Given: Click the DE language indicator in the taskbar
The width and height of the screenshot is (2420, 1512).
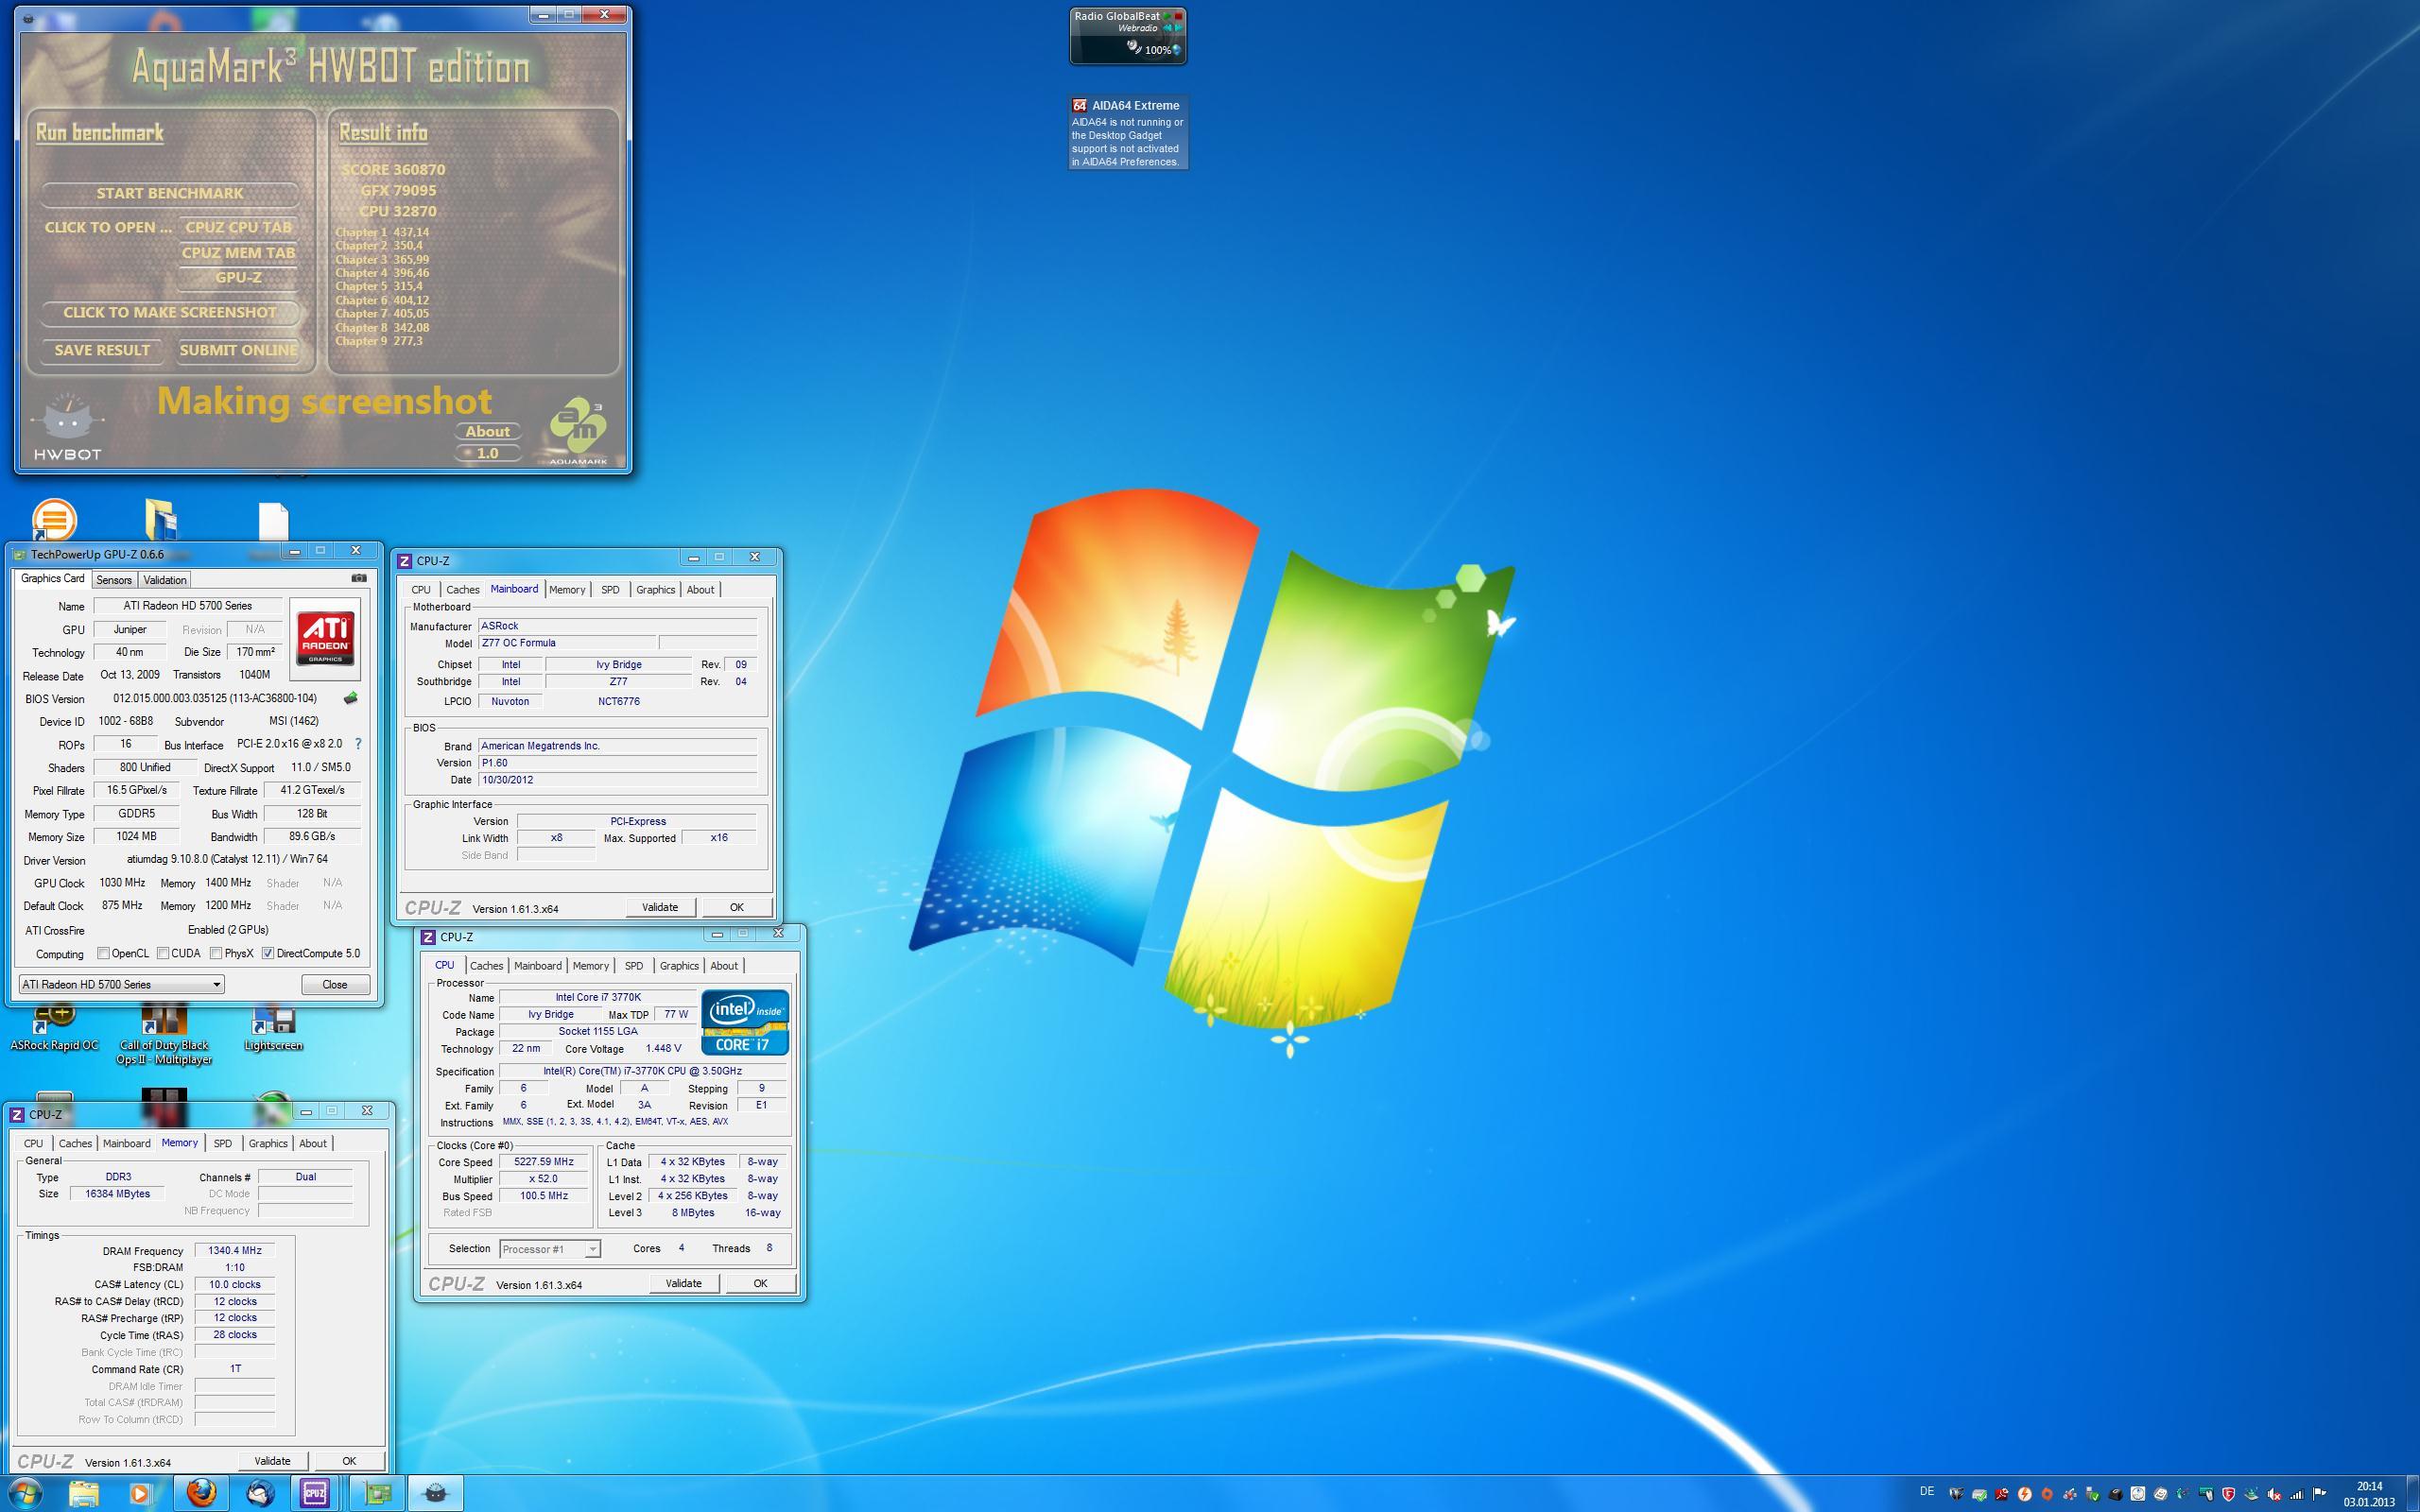Looking at the screenshot, I should click(1927, 1492).
